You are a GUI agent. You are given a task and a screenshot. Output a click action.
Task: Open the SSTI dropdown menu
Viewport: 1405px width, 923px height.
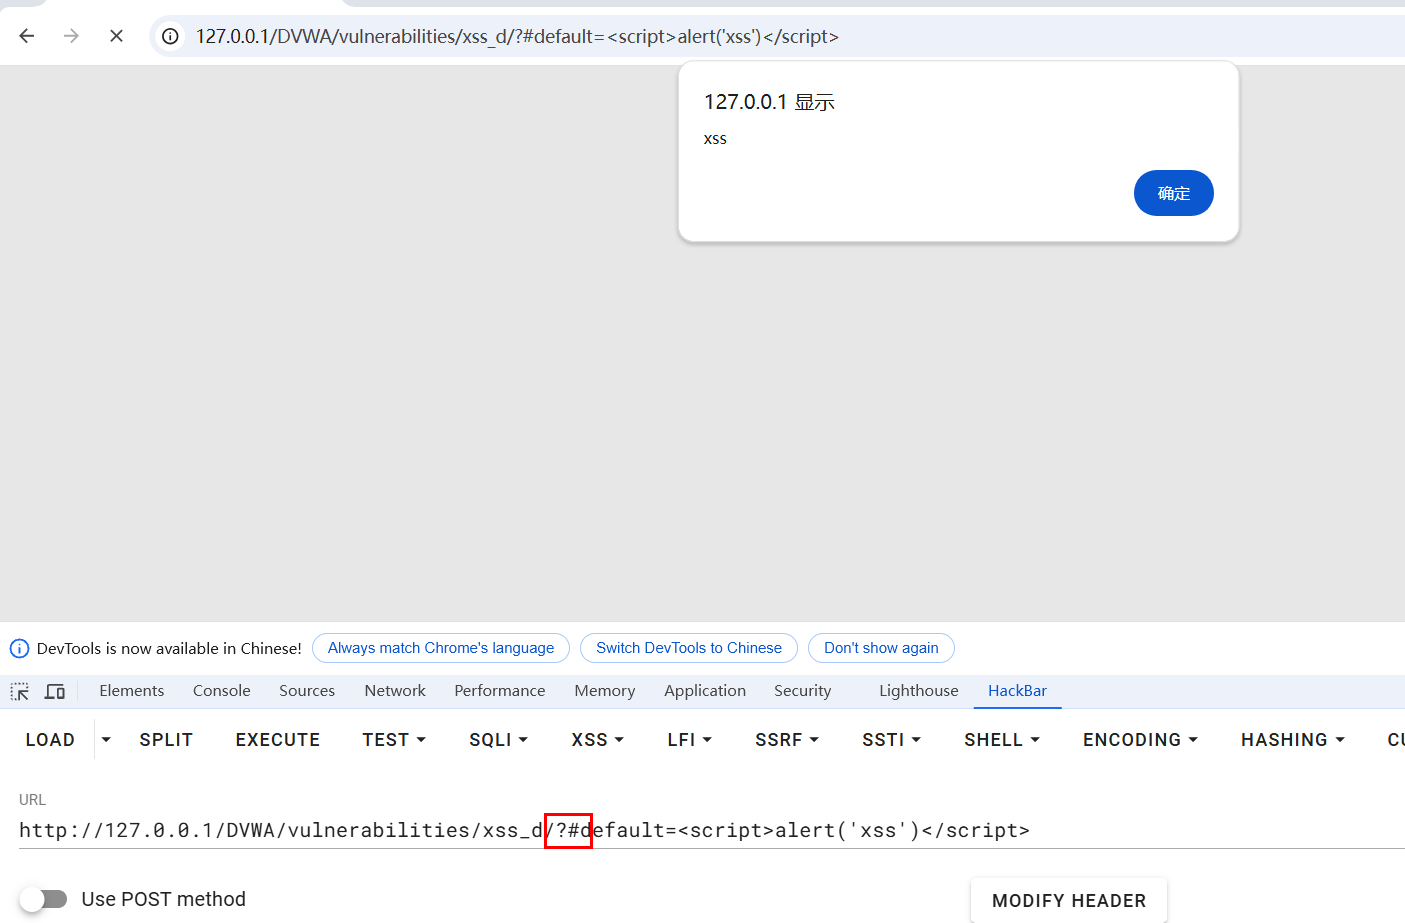[x=891, y=740]
